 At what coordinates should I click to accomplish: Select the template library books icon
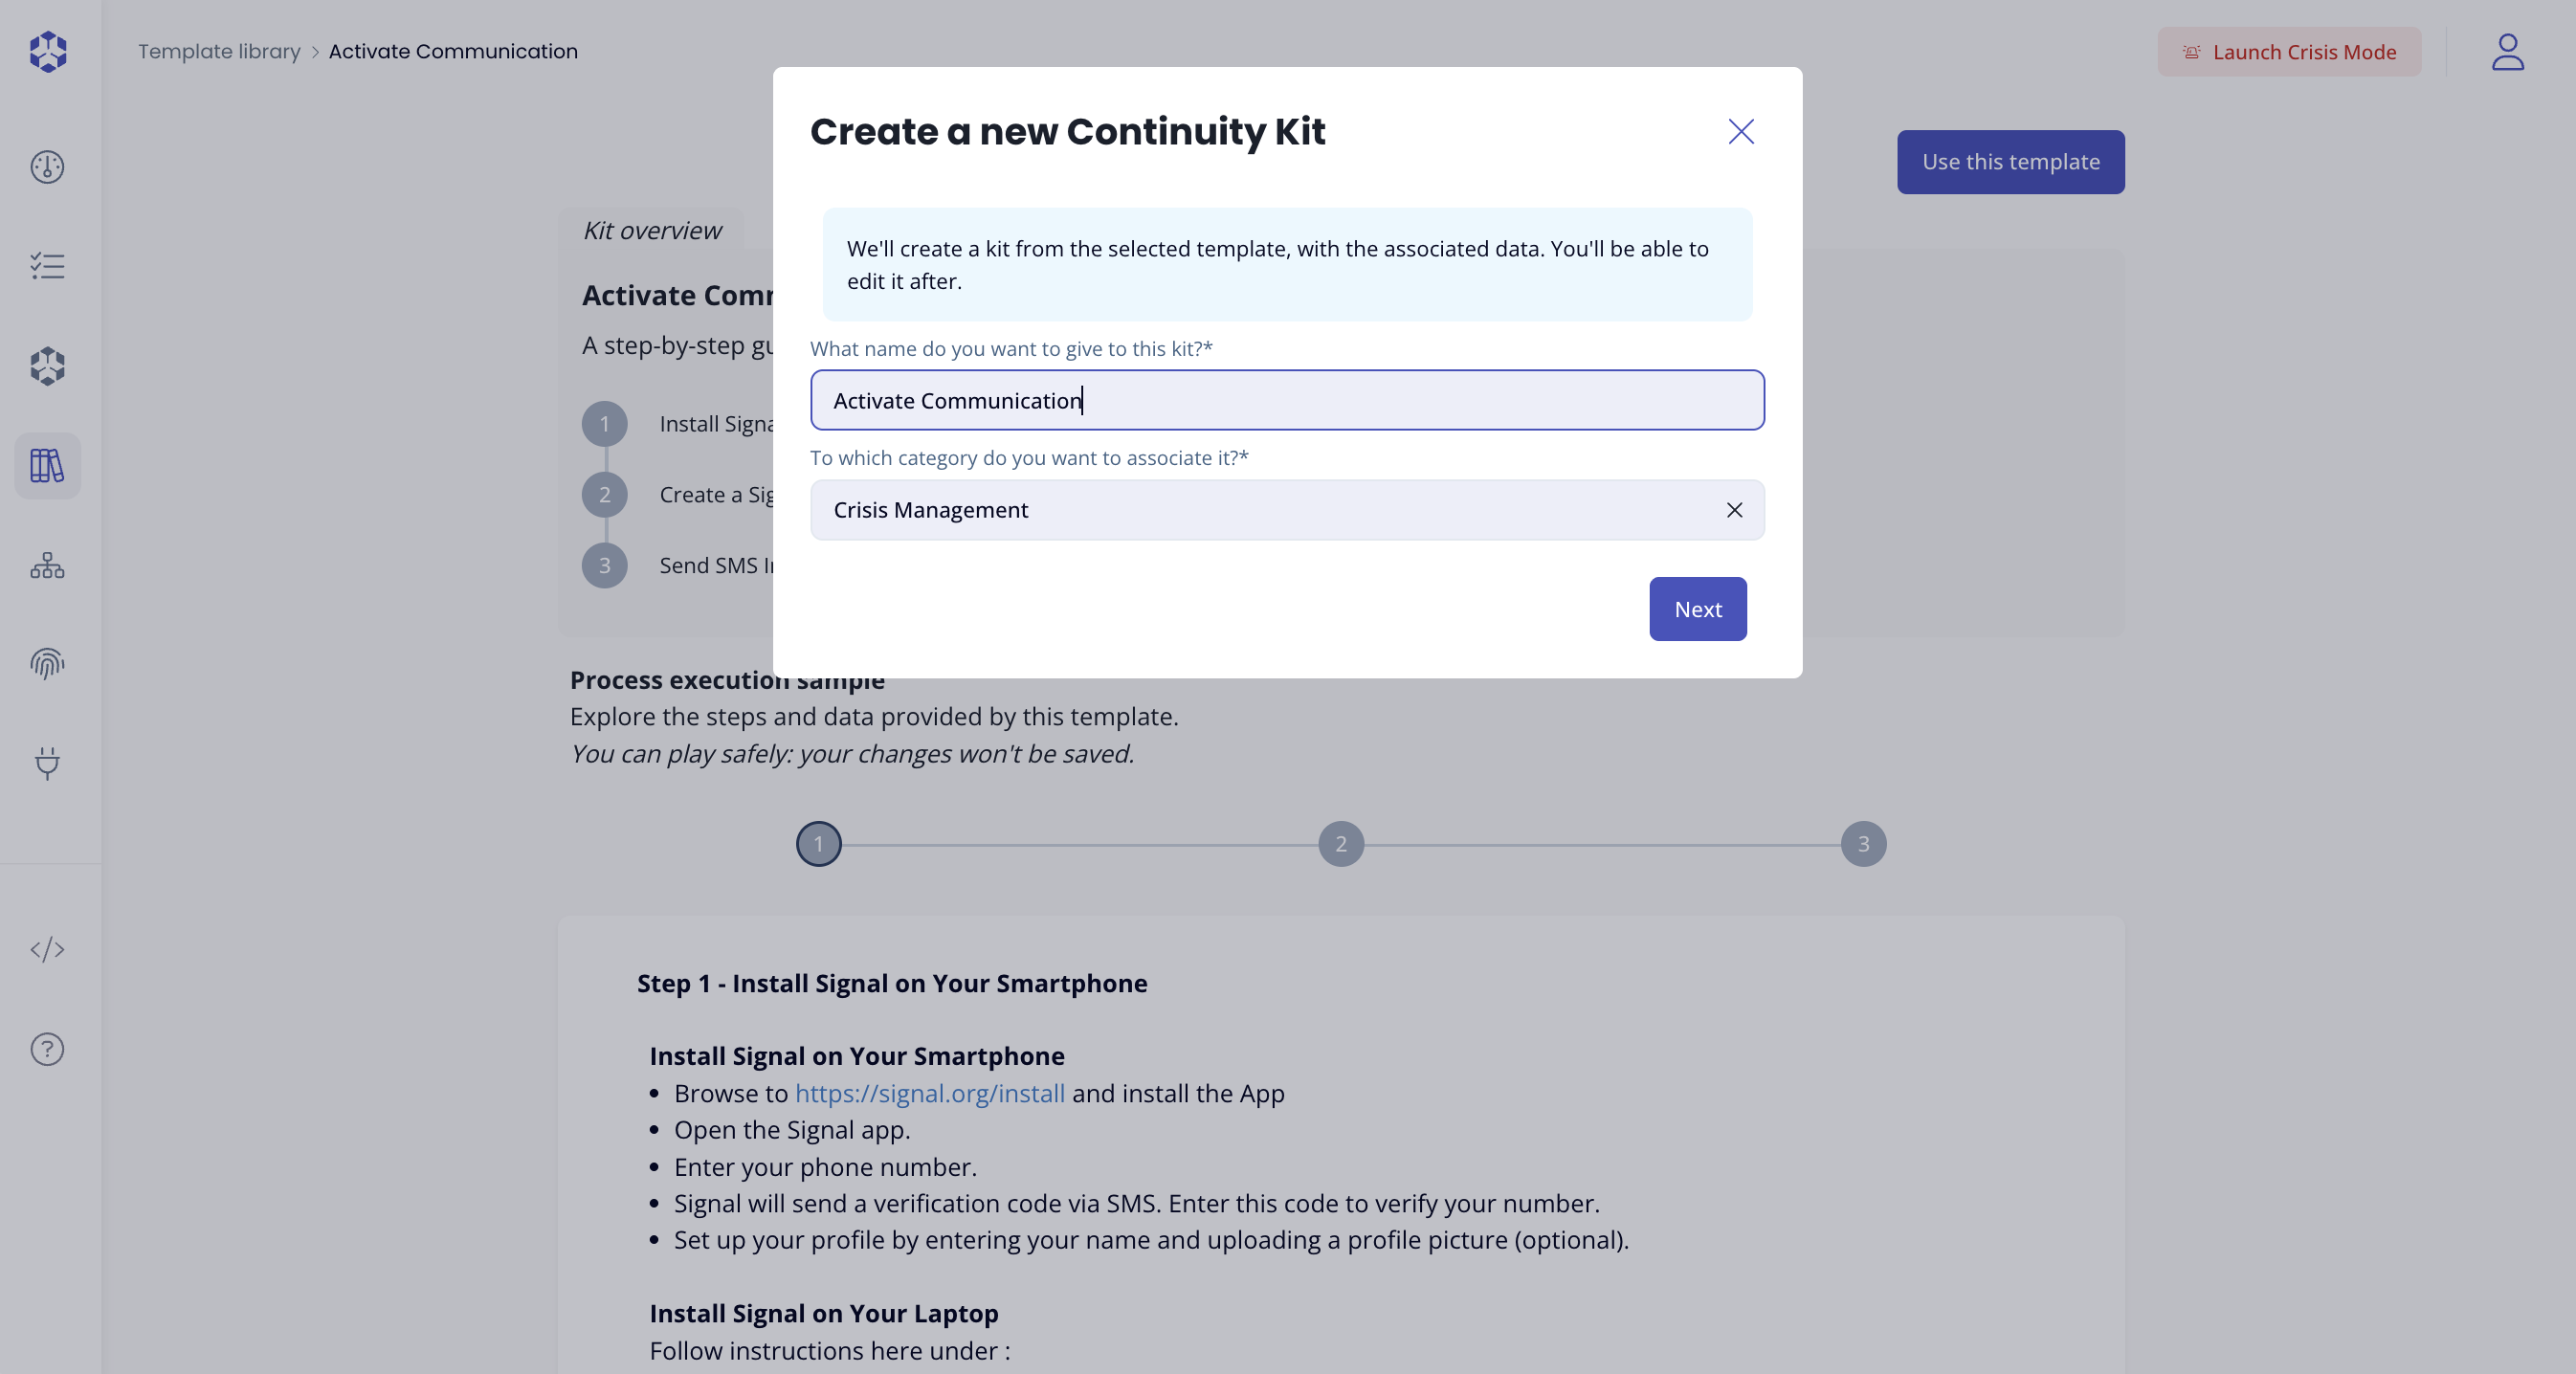coord(47,465)
